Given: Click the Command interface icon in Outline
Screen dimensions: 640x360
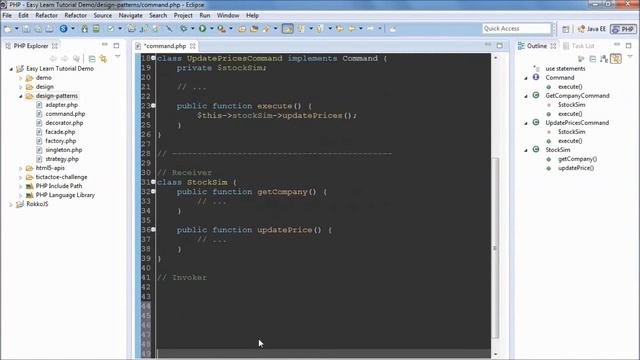Looking at the screenshot, I should click(536, 77).
